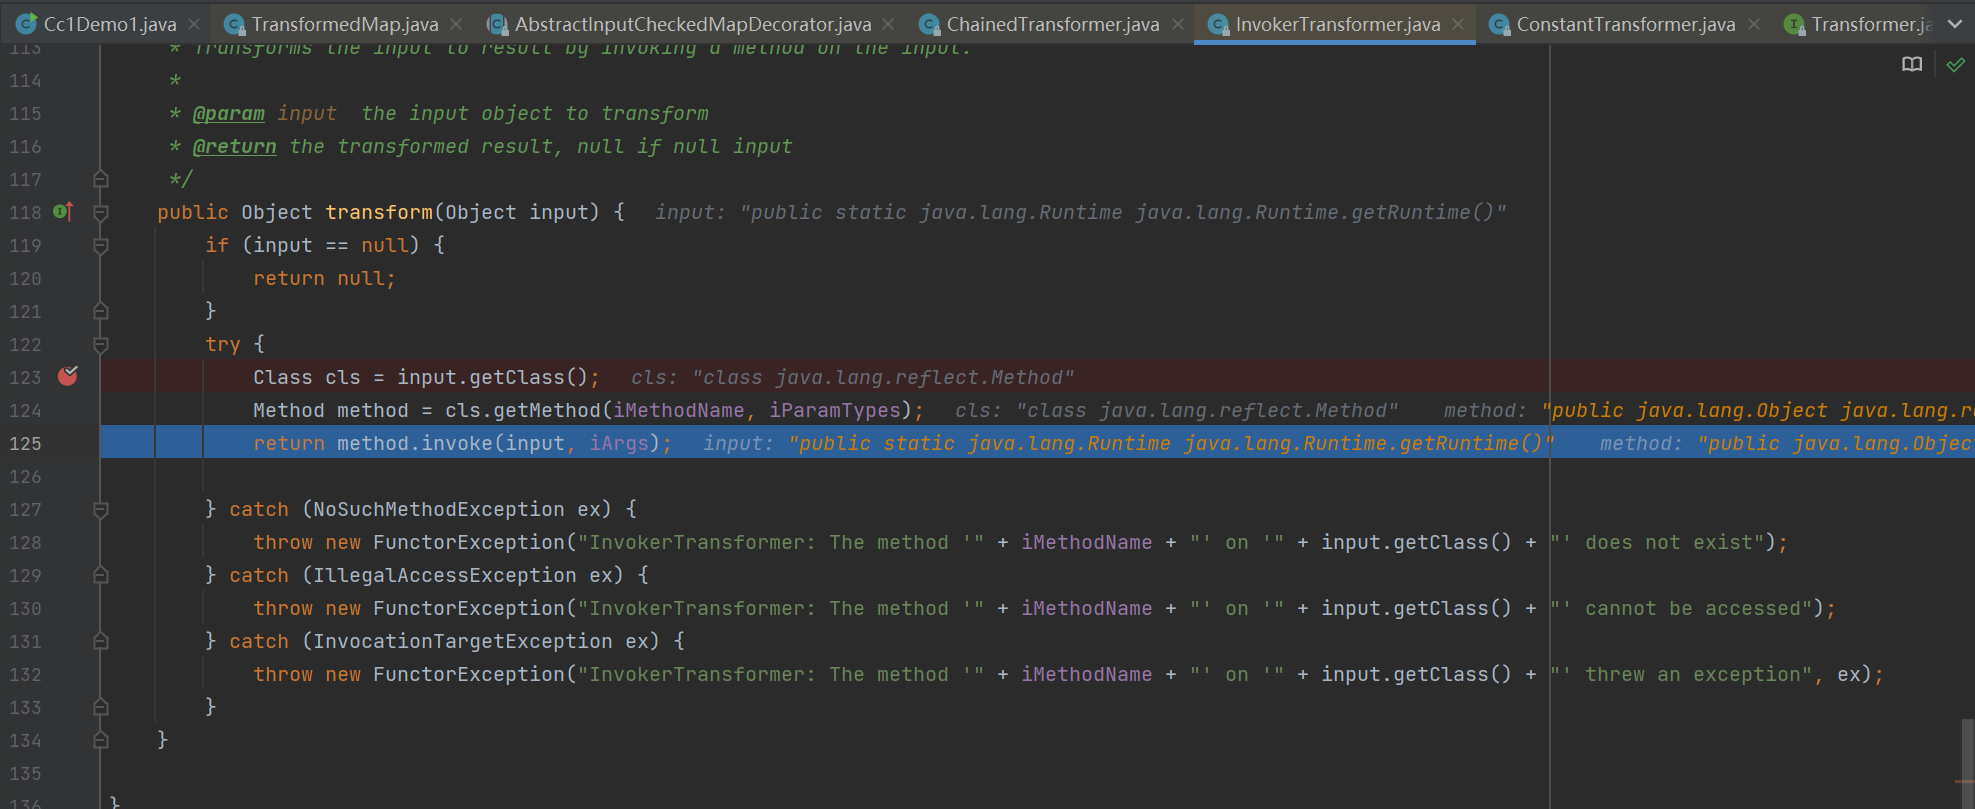Close the TransformedMap.java tab
The height and width of the screenshot is (809, 1975).
456,24
